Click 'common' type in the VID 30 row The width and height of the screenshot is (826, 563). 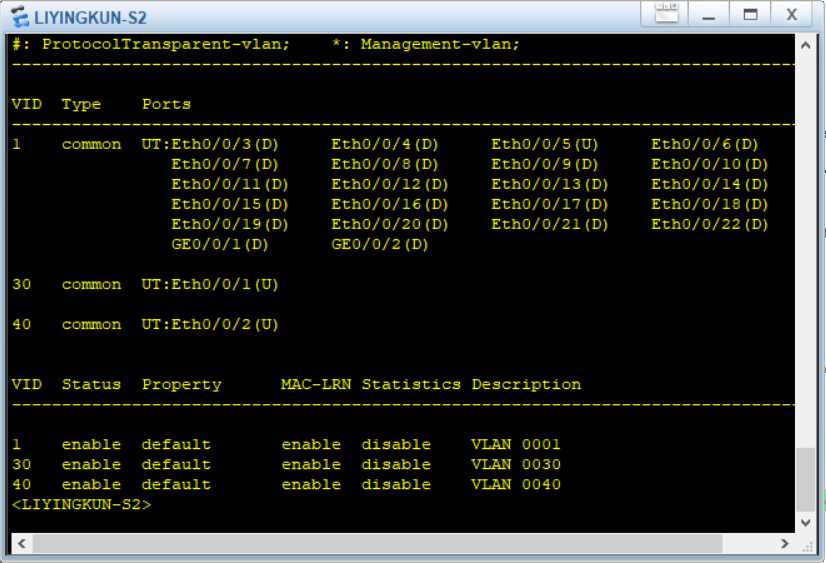tap(91, 285)
